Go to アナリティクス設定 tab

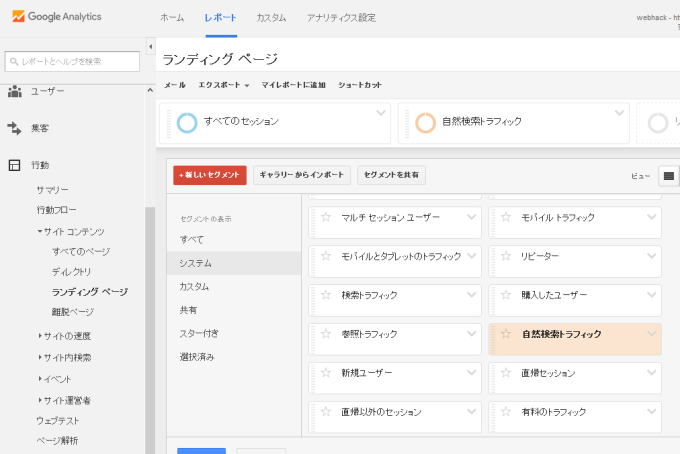point(341,18)
